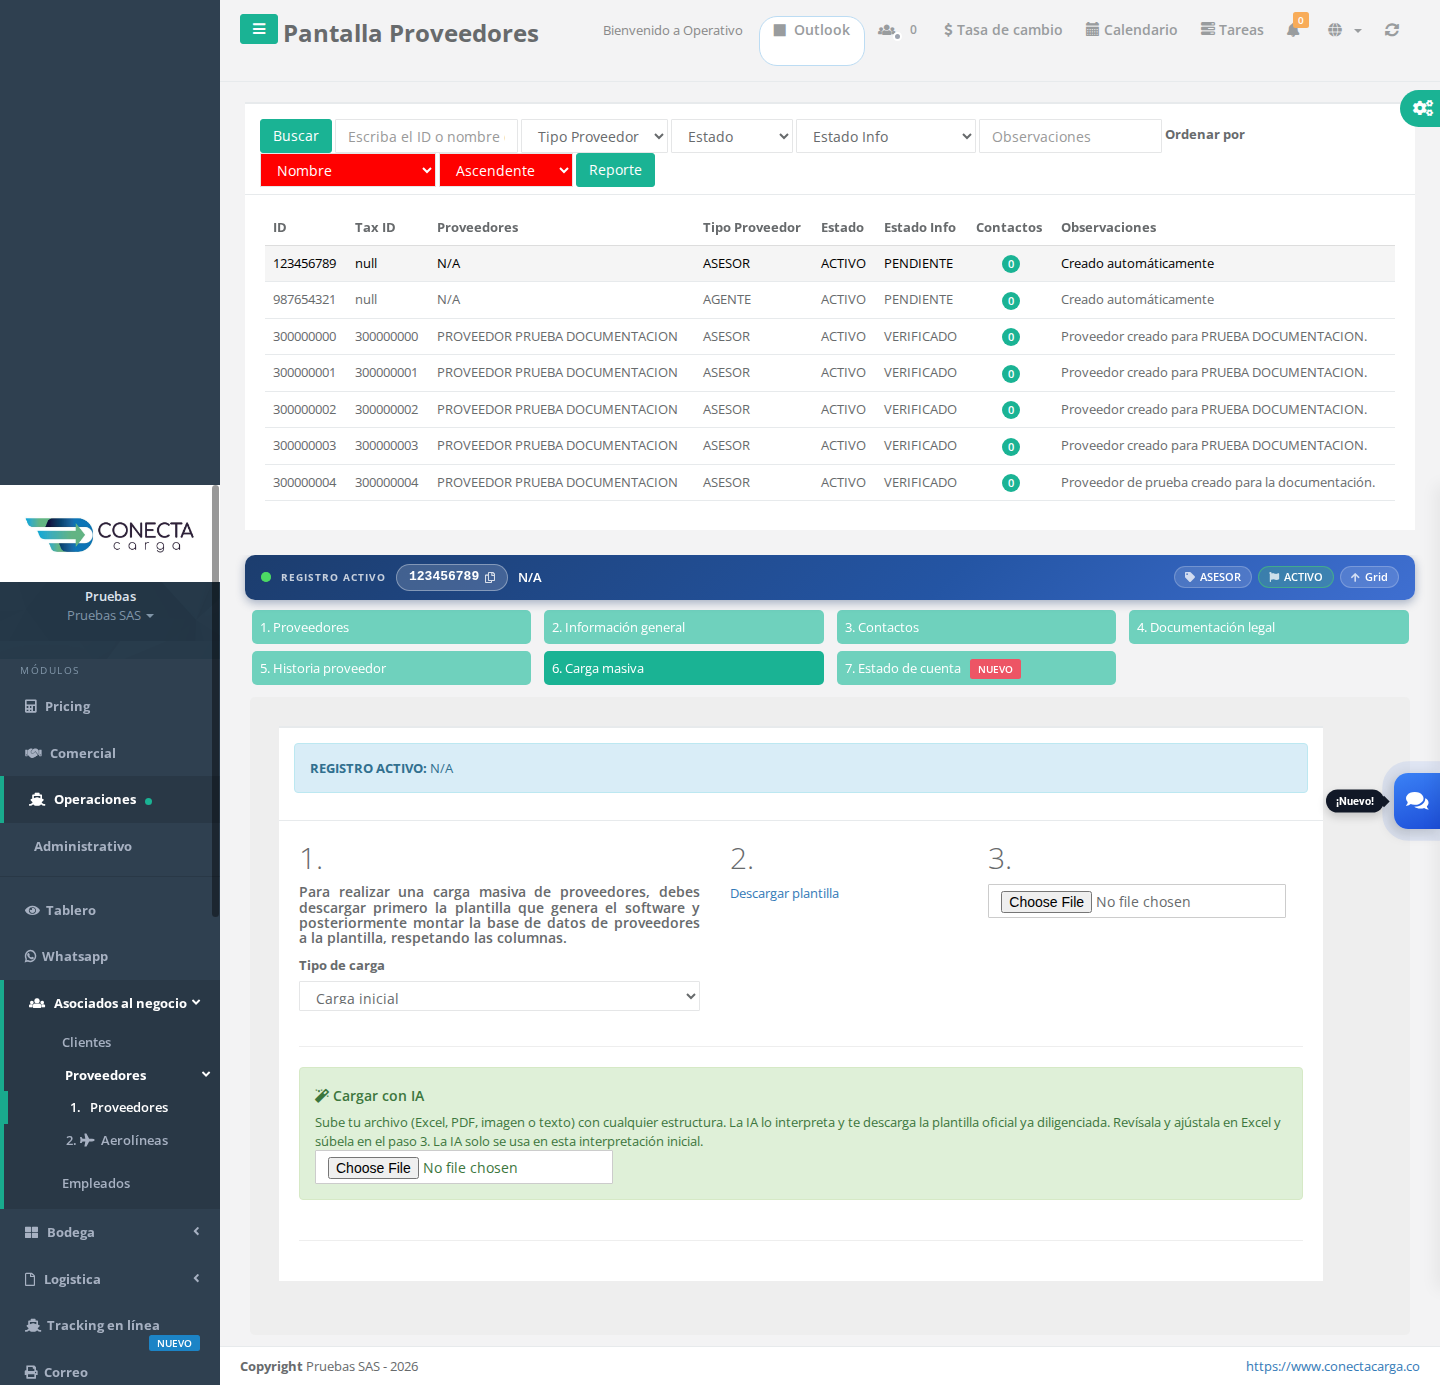1440x1385 pixels.
Task: Open the Estado filter dropdown
Action: click(x=732, y=136)
